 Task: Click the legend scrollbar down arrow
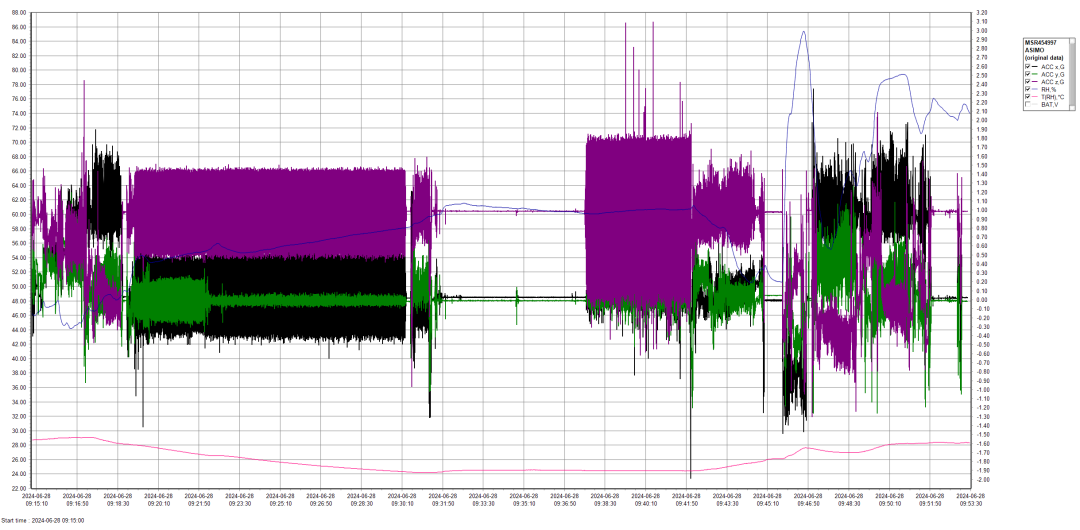1072,108
